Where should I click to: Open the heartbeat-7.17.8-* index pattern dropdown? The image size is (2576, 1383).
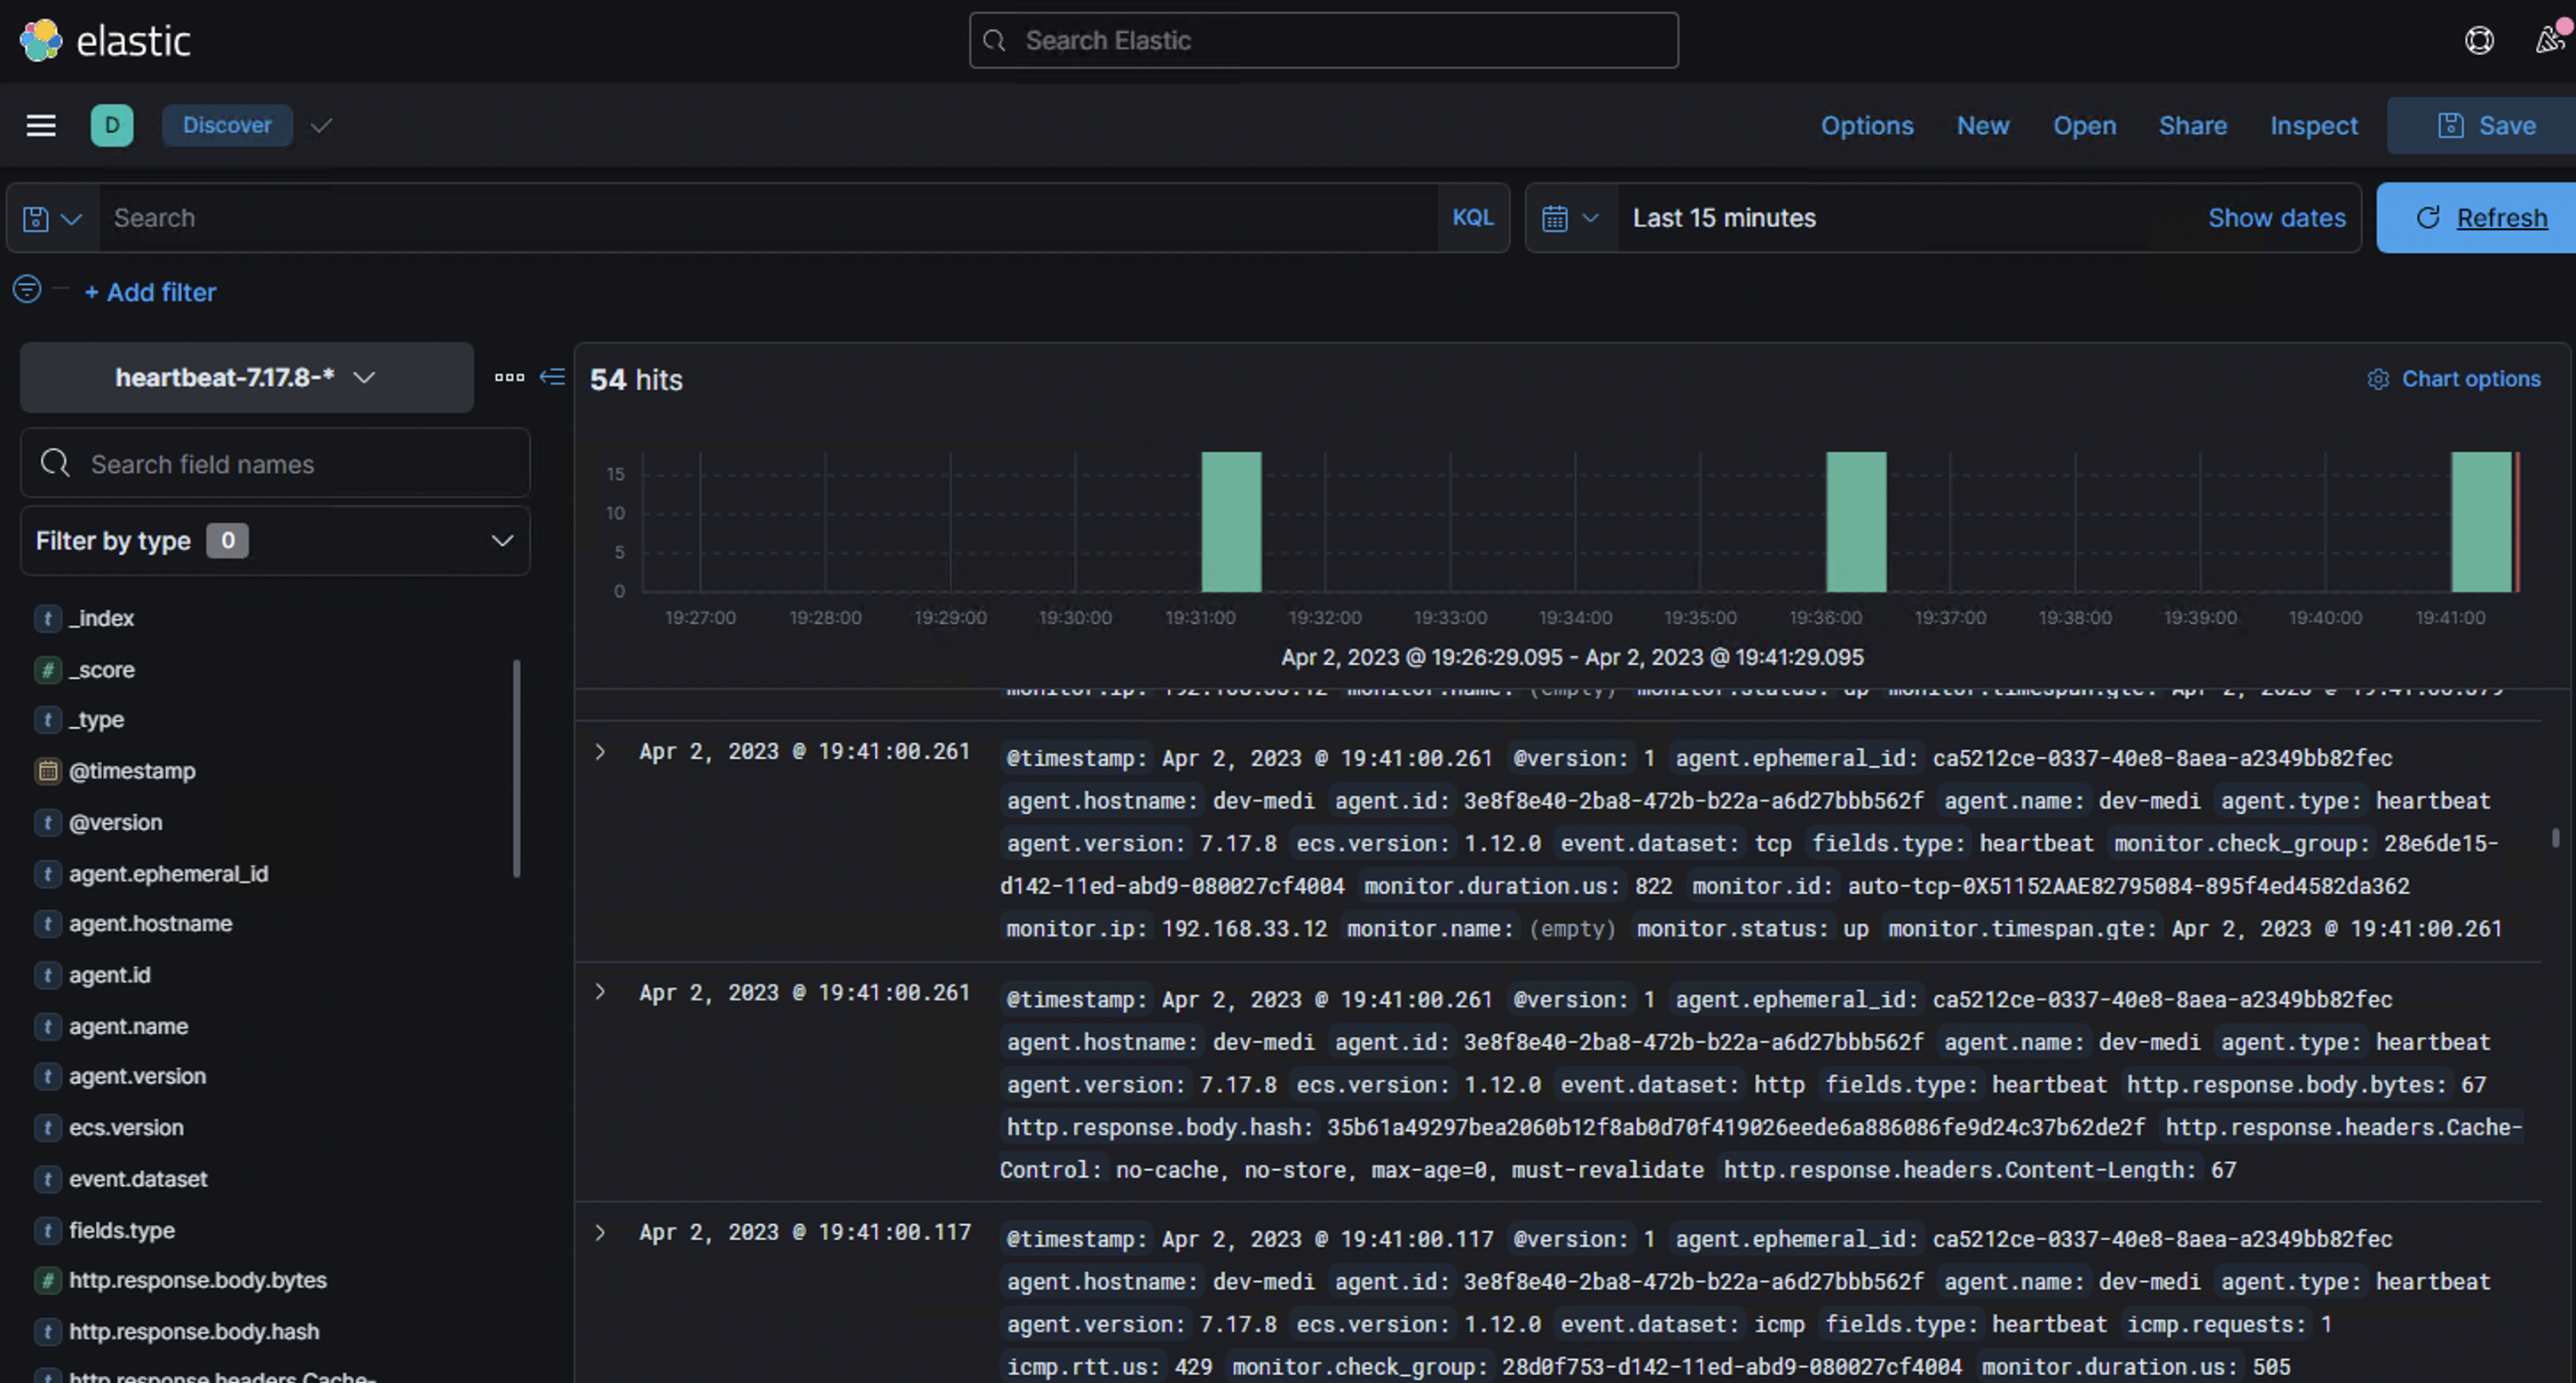coord(246,377)
